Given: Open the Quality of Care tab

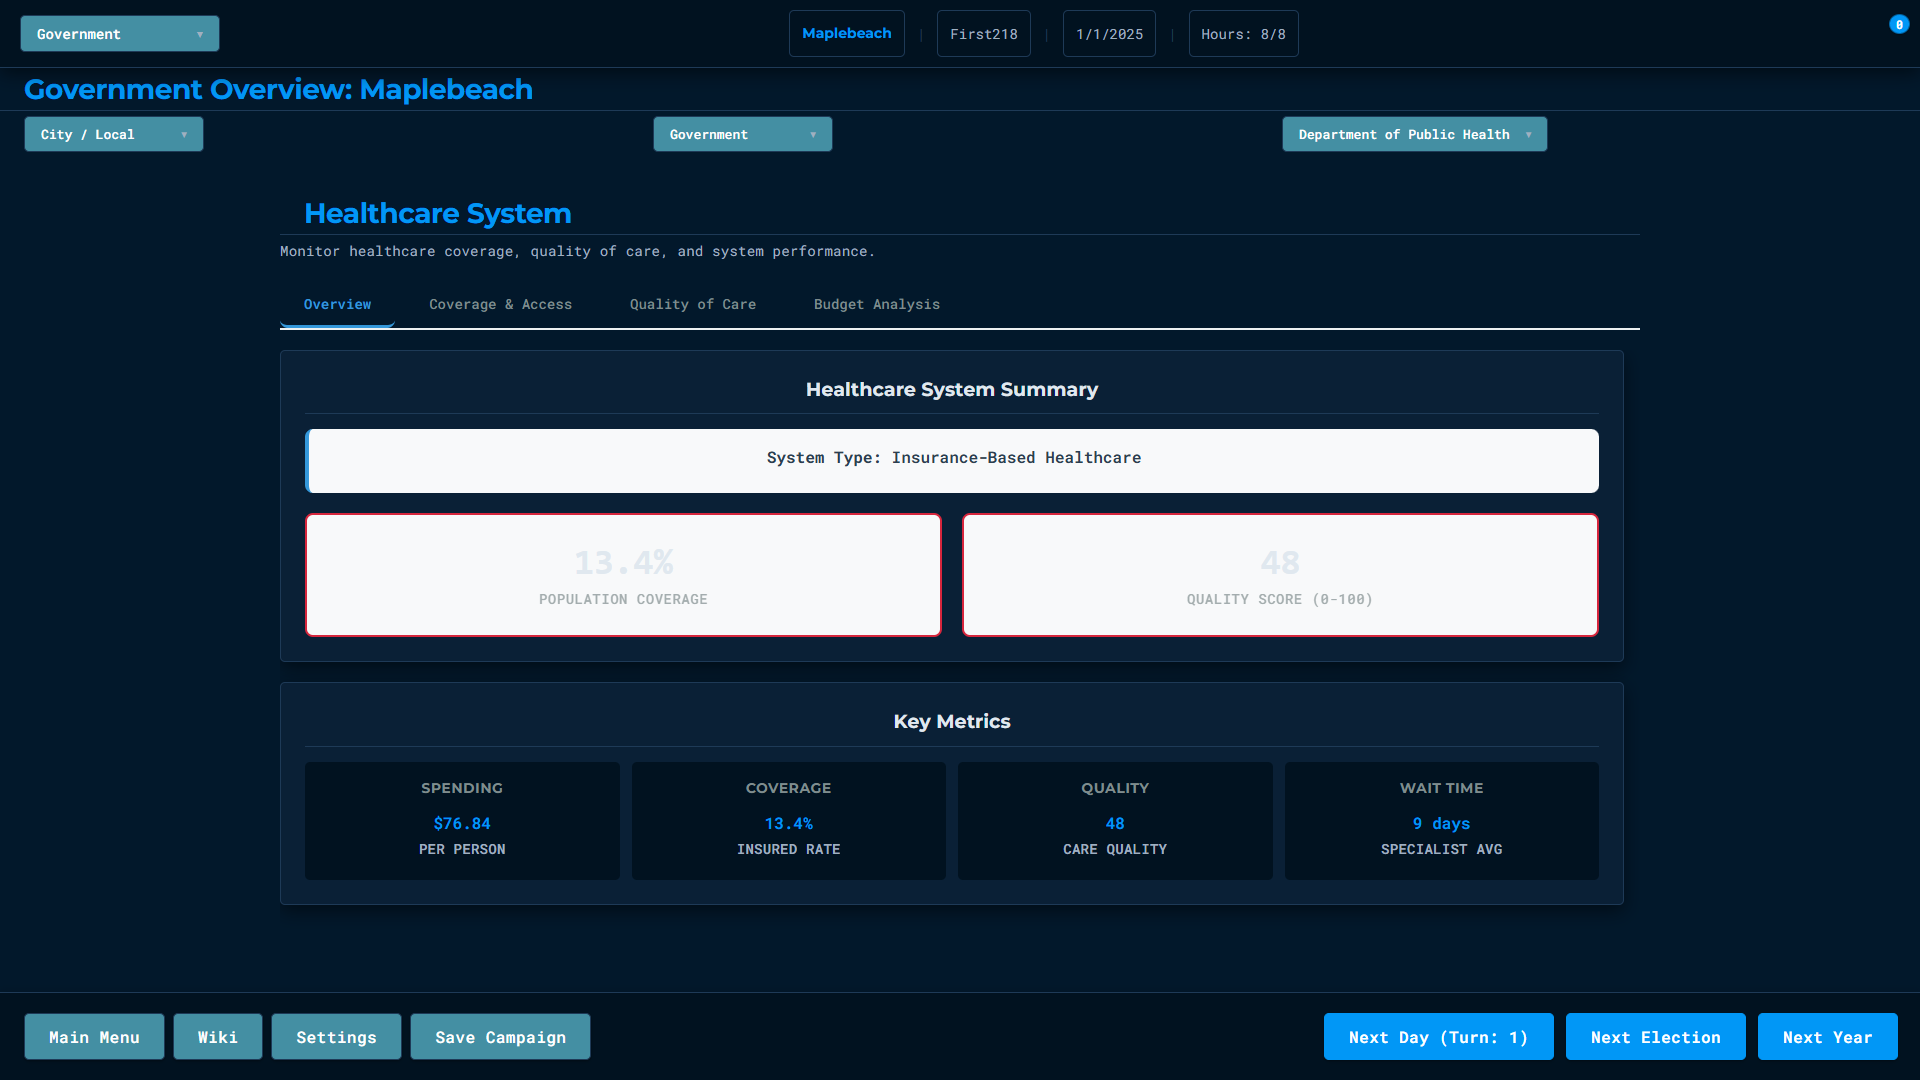Looking at the screenshot, I should (x=692, y=304).
